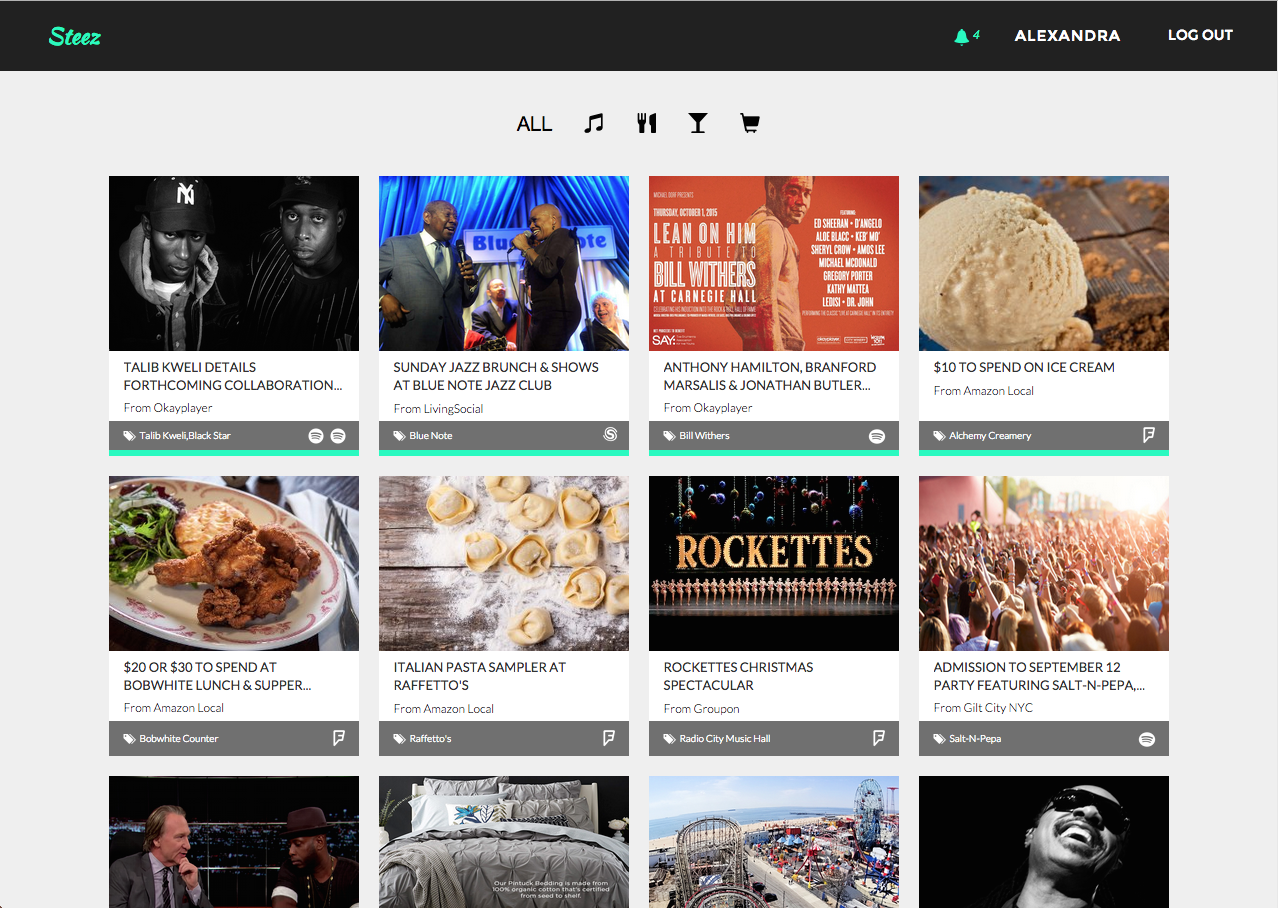
Task: Click tag icon beside Alchemy Creamery
Action: click(939, 436)
